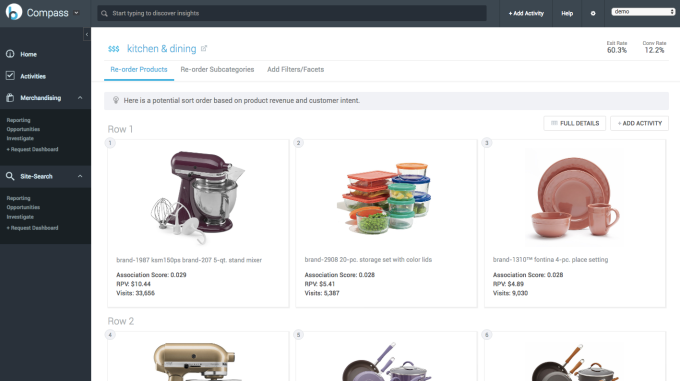Open the Compass app dropdown arrow

76,13
